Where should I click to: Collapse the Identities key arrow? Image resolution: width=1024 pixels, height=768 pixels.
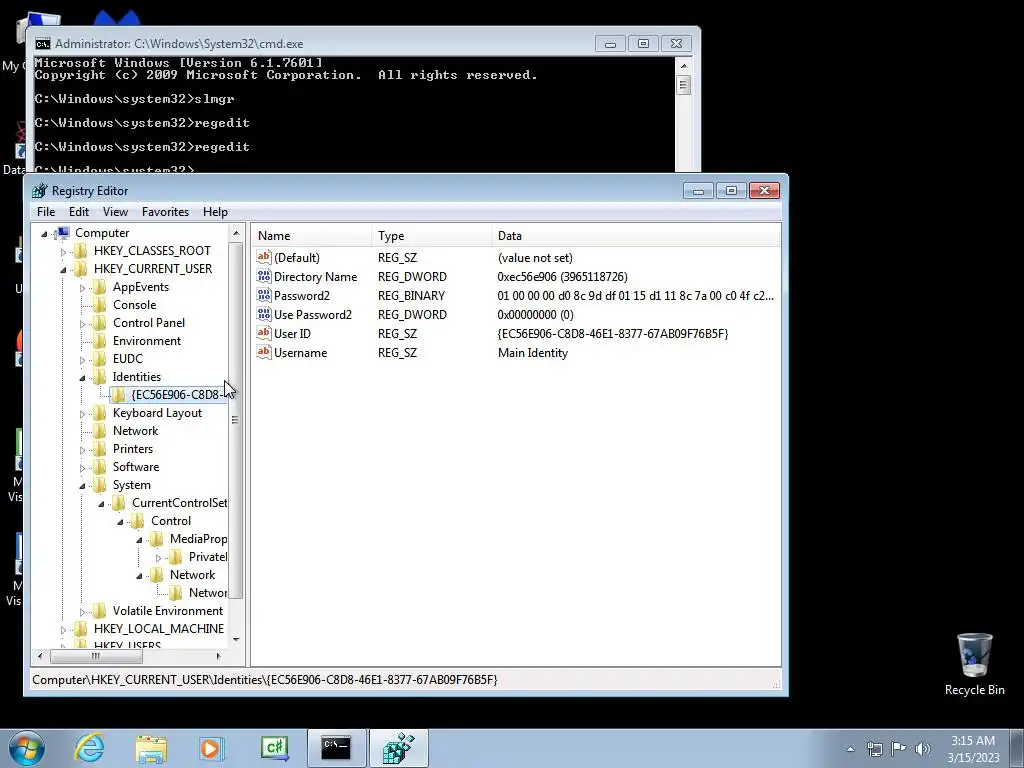click(82, 378)
